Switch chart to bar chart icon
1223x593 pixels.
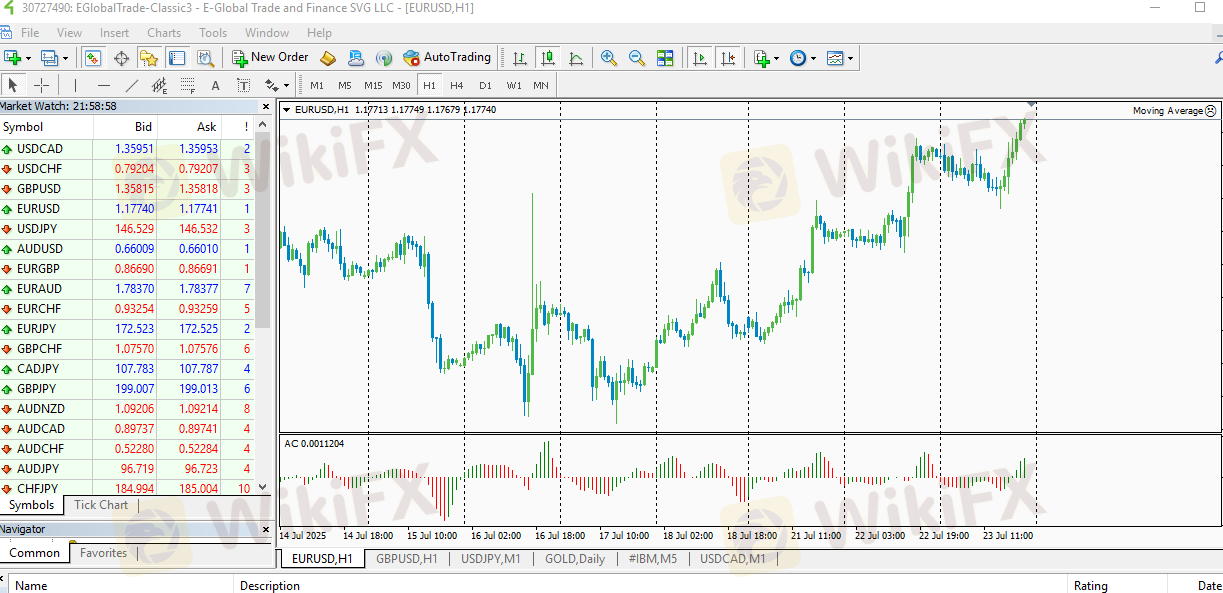pyautogui.click(x=519, y=58)
